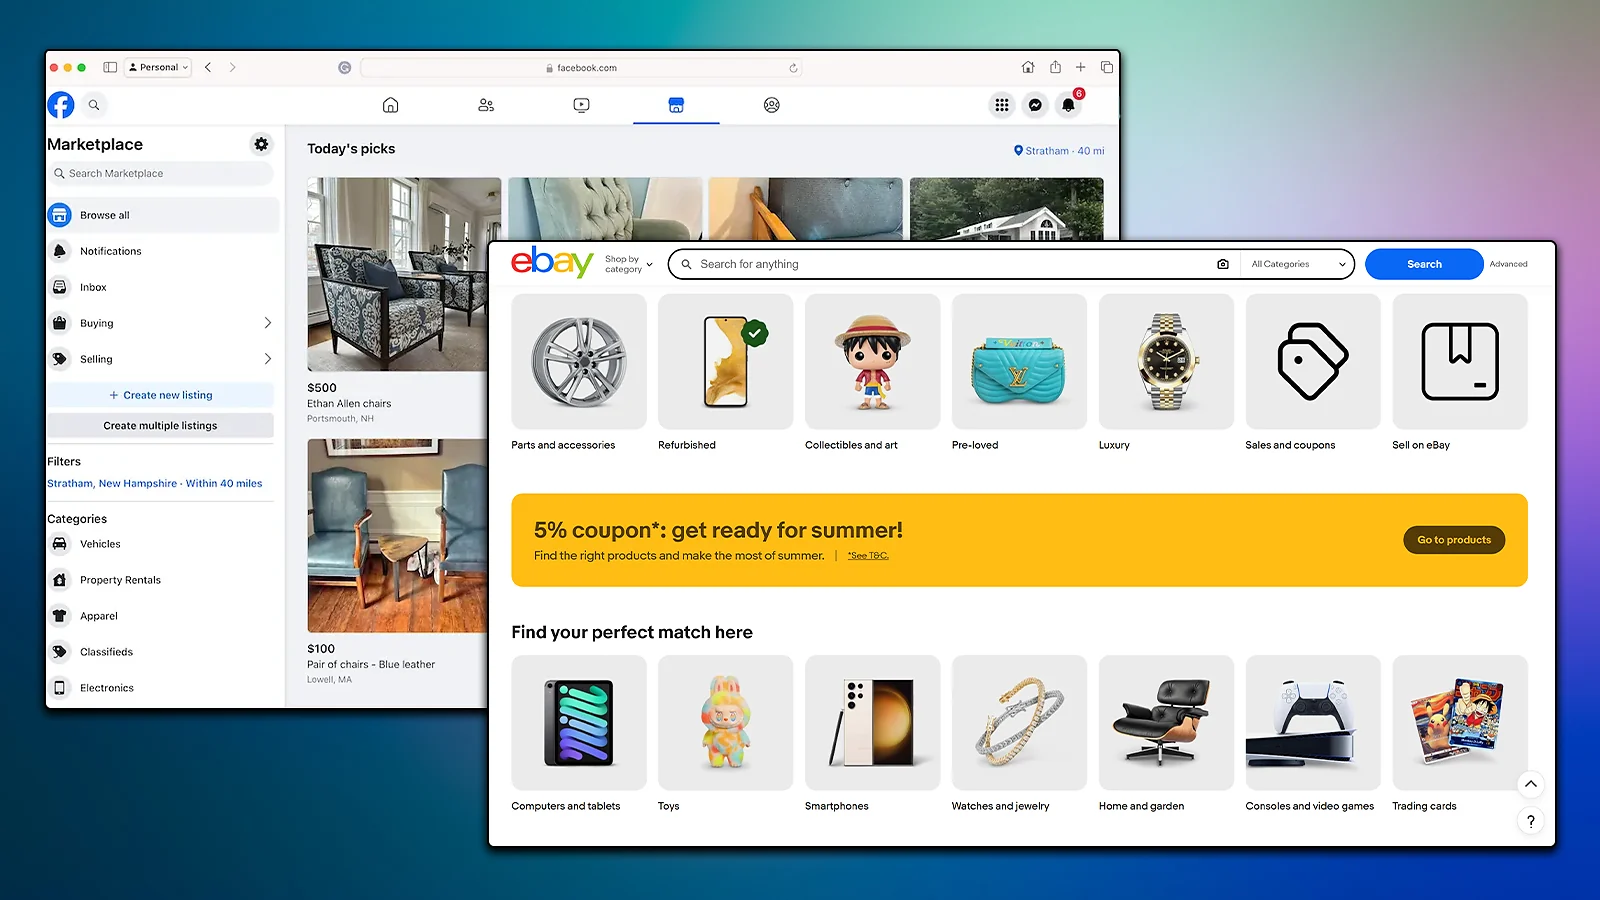This screenshot has width=1600, height=900.
Task: Open the Facebook Groups tab icon
Action: [771, 105]
